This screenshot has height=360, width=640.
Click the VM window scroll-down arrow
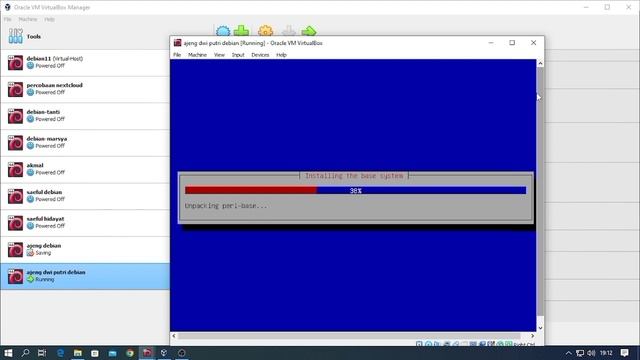point(540,328)
